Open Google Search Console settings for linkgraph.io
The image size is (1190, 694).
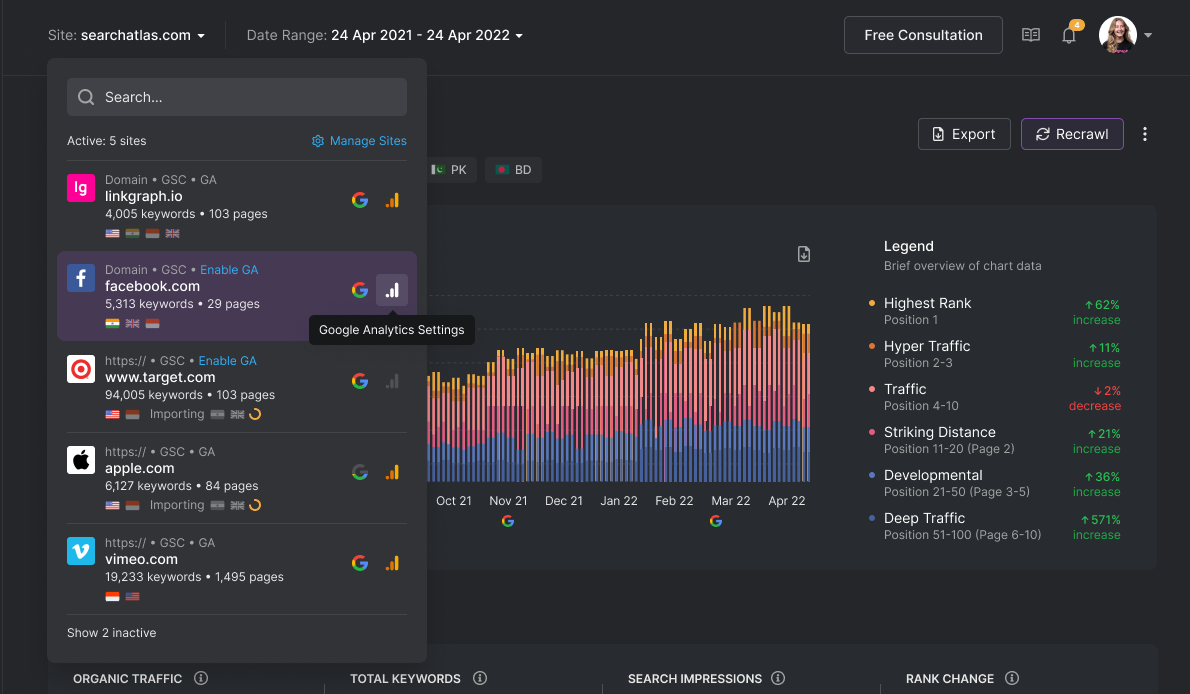[x=360, y=200]
